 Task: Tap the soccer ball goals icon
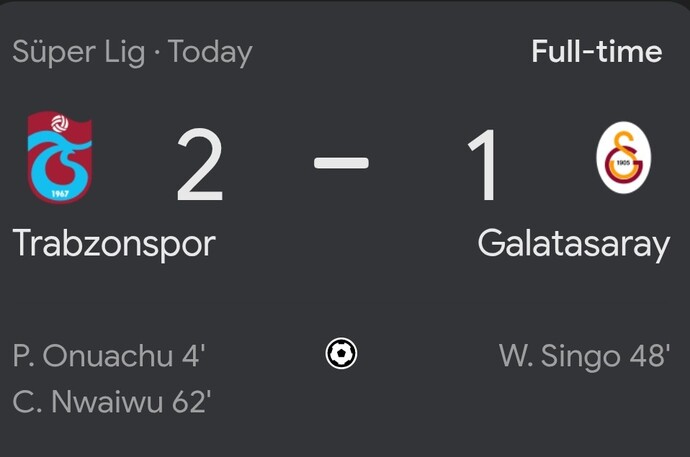coord(341,353)
